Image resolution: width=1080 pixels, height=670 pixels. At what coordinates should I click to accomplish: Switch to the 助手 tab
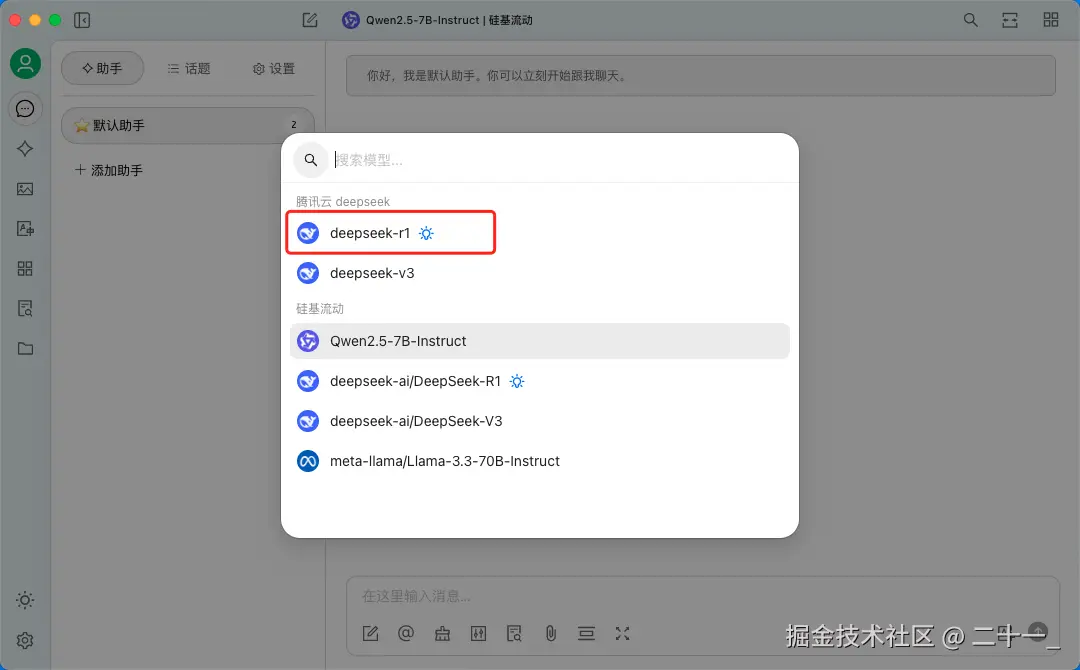point(103,68)
